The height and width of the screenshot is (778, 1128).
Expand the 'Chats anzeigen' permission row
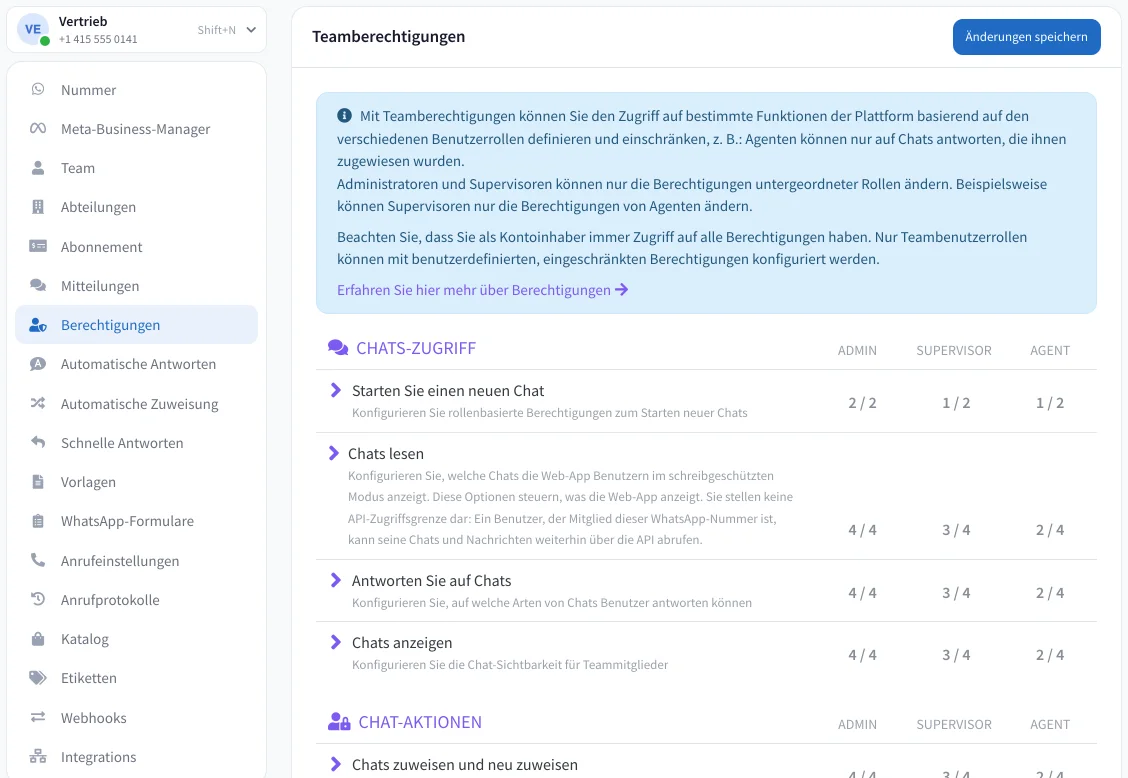[335, 642]
